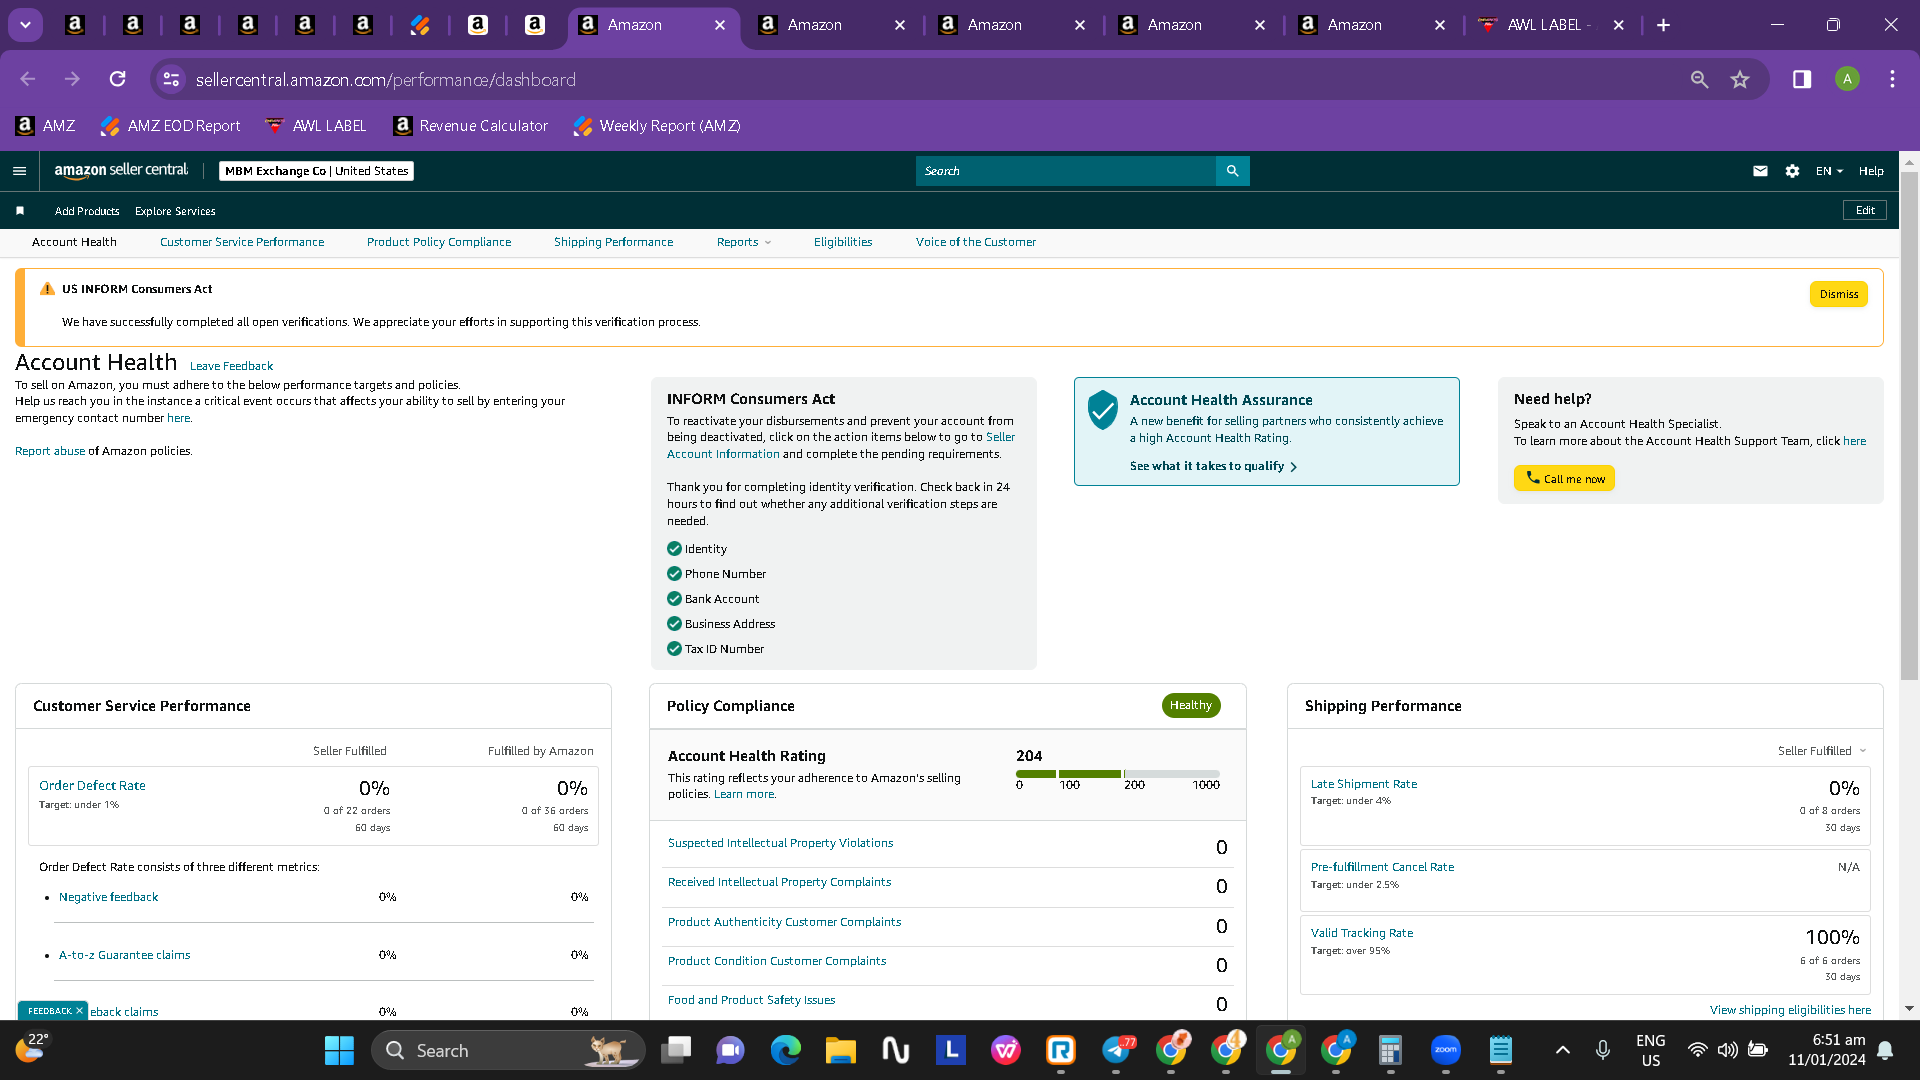
Task: Open Product Policy Compliance tab
Action: click(x=439, y=242)
